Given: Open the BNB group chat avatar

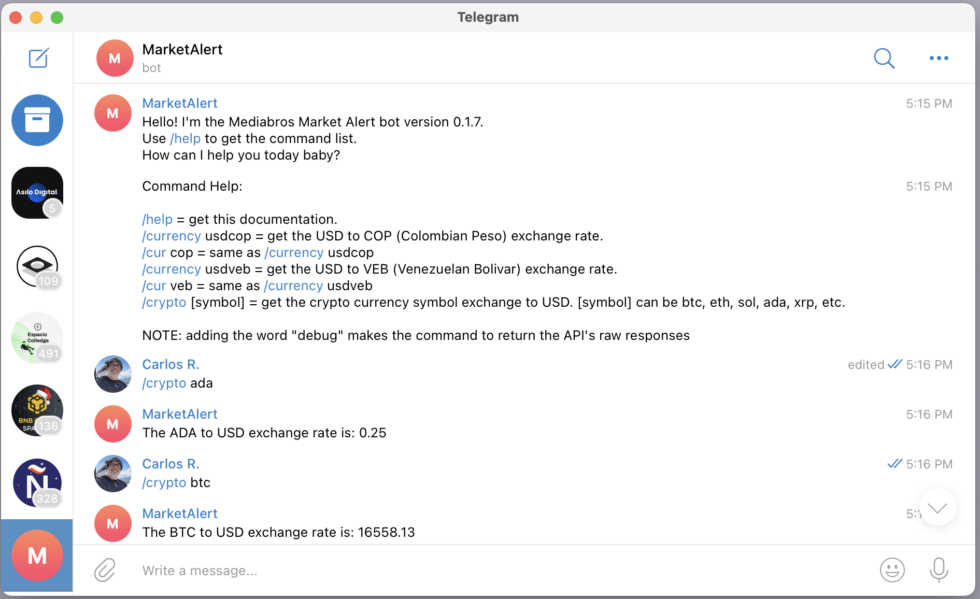Looking at the screenshot, I should (37, 410).
